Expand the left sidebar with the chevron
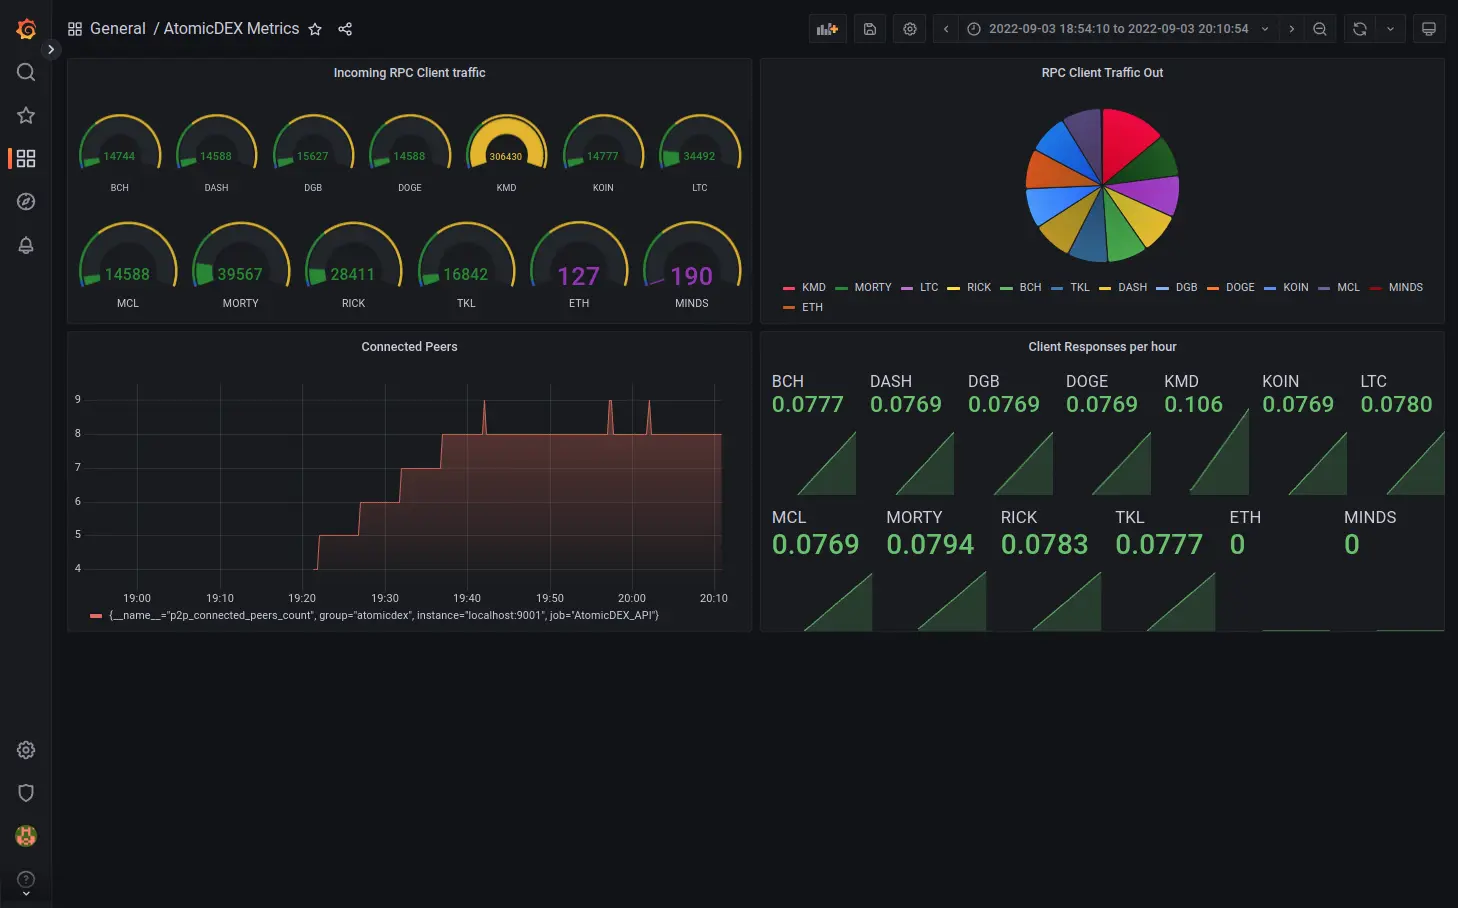This screenshot has height=908, width=1458. (x=51, y=48)
